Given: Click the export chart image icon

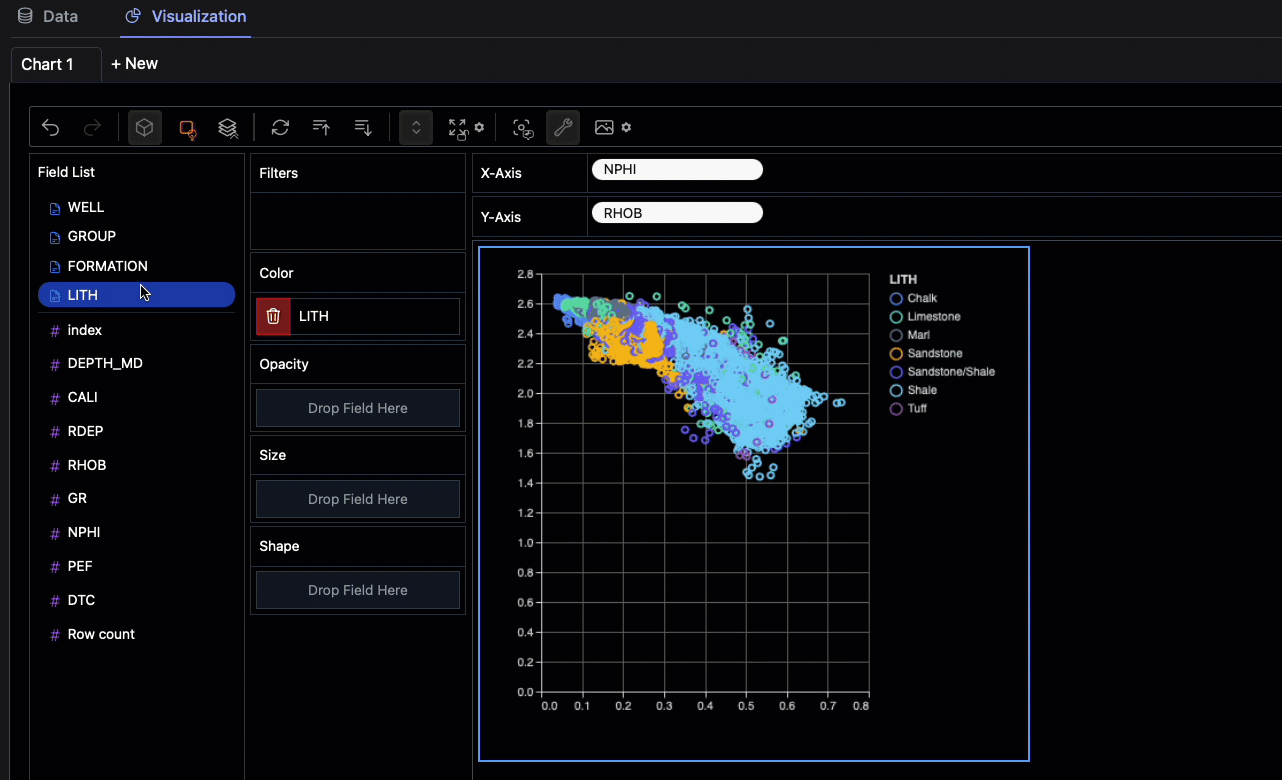Looking at the screenshot, I should coord(604,128).
